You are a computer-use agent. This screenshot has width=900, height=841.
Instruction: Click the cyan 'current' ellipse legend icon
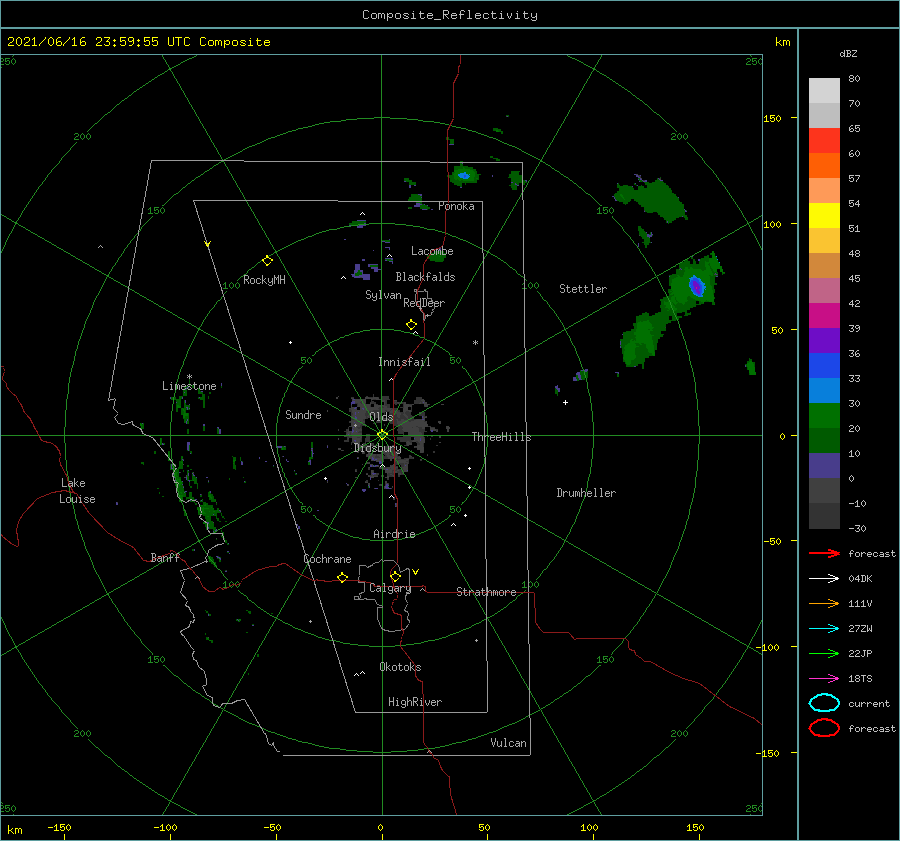click(x=824, y=703)
